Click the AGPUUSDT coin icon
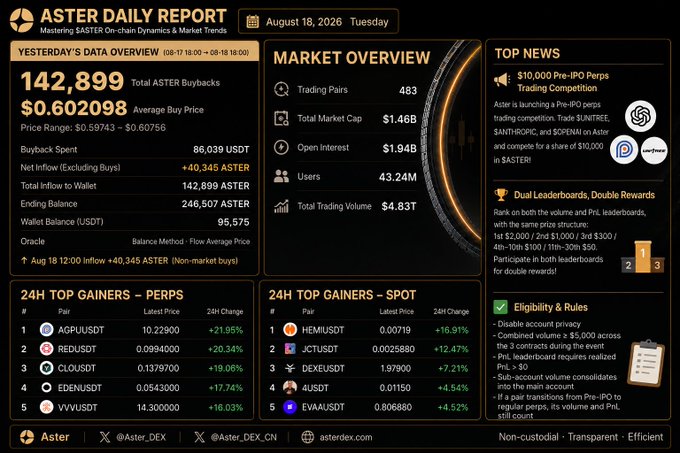Image resolution: width=680 pixels, height=453 pixels. tap(46, 330)
